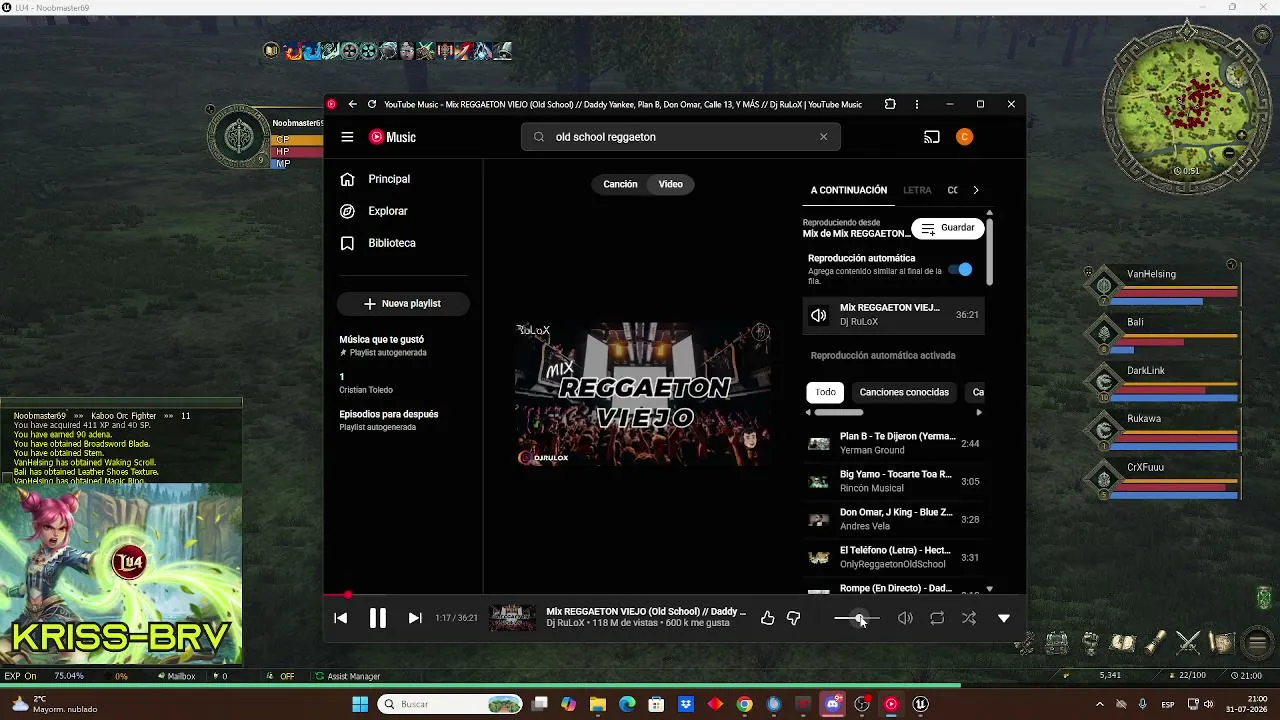The image size is (1280, 720).
Task: Open the Windows Start menu
Action: [360, 704]
